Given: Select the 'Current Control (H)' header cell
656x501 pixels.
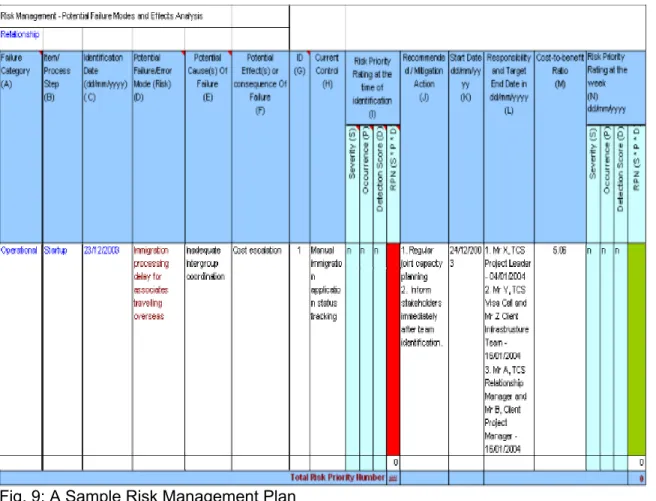Looking at the screenshot, I should pyautogui.click(x=328, y=146).
